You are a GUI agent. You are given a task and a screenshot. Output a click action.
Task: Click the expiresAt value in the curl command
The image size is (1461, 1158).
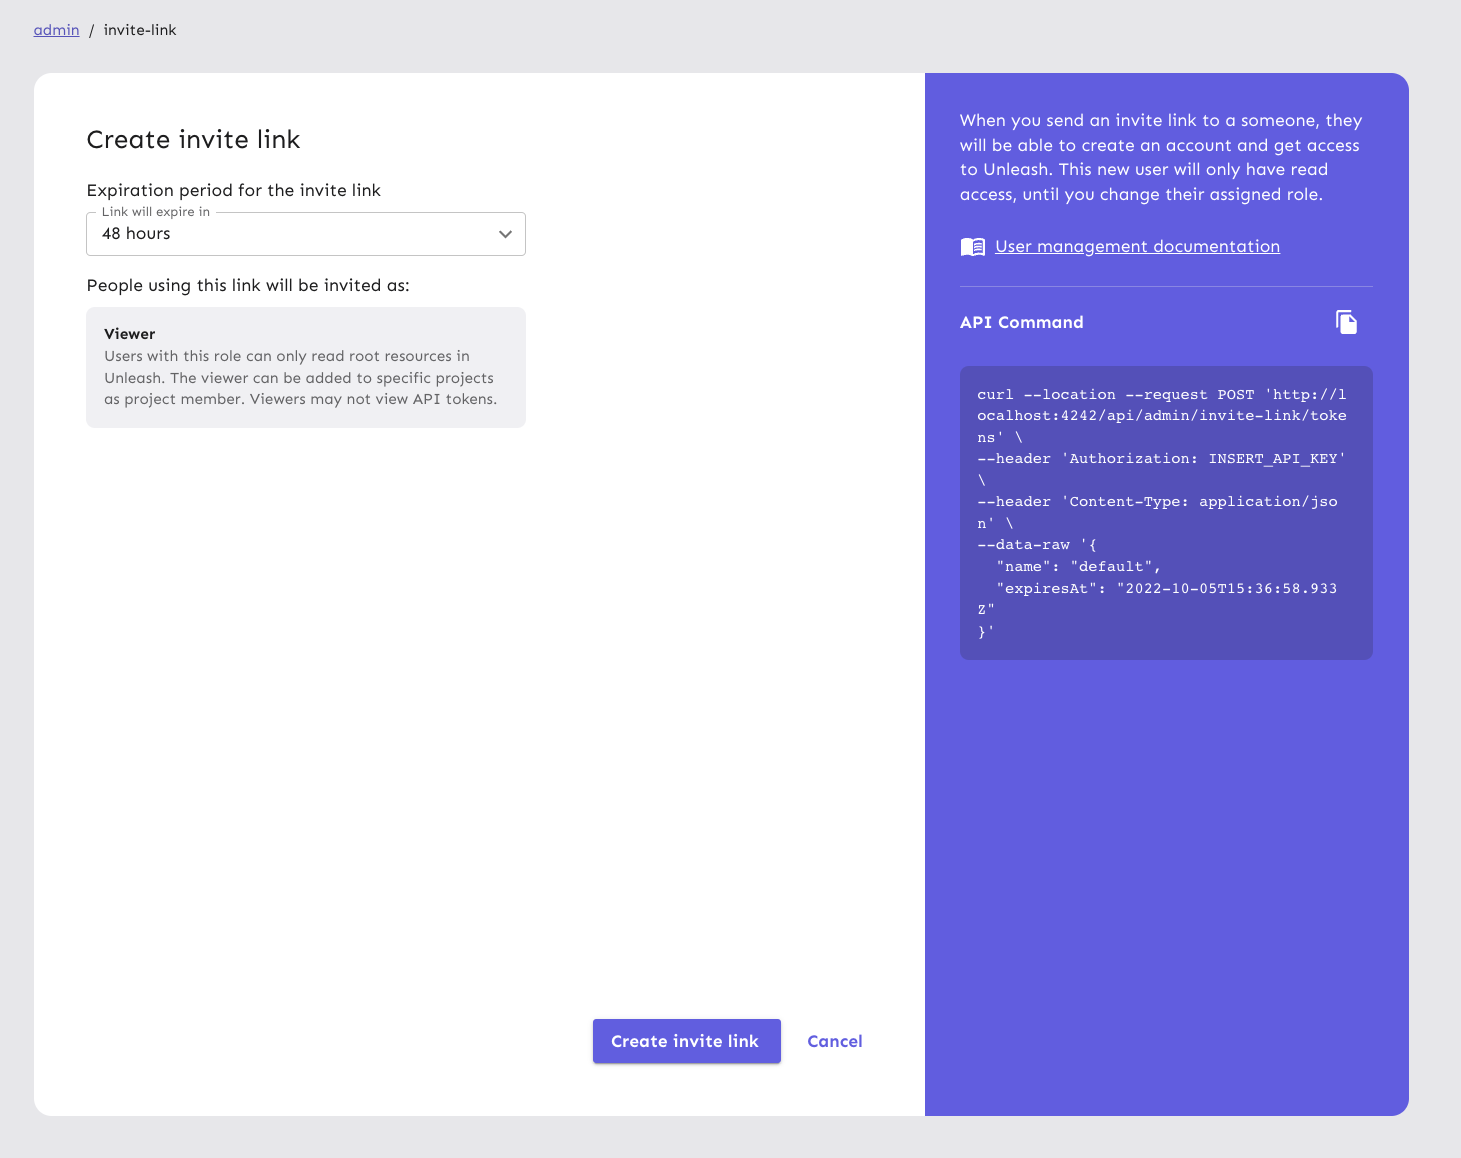click(1227, 588)
